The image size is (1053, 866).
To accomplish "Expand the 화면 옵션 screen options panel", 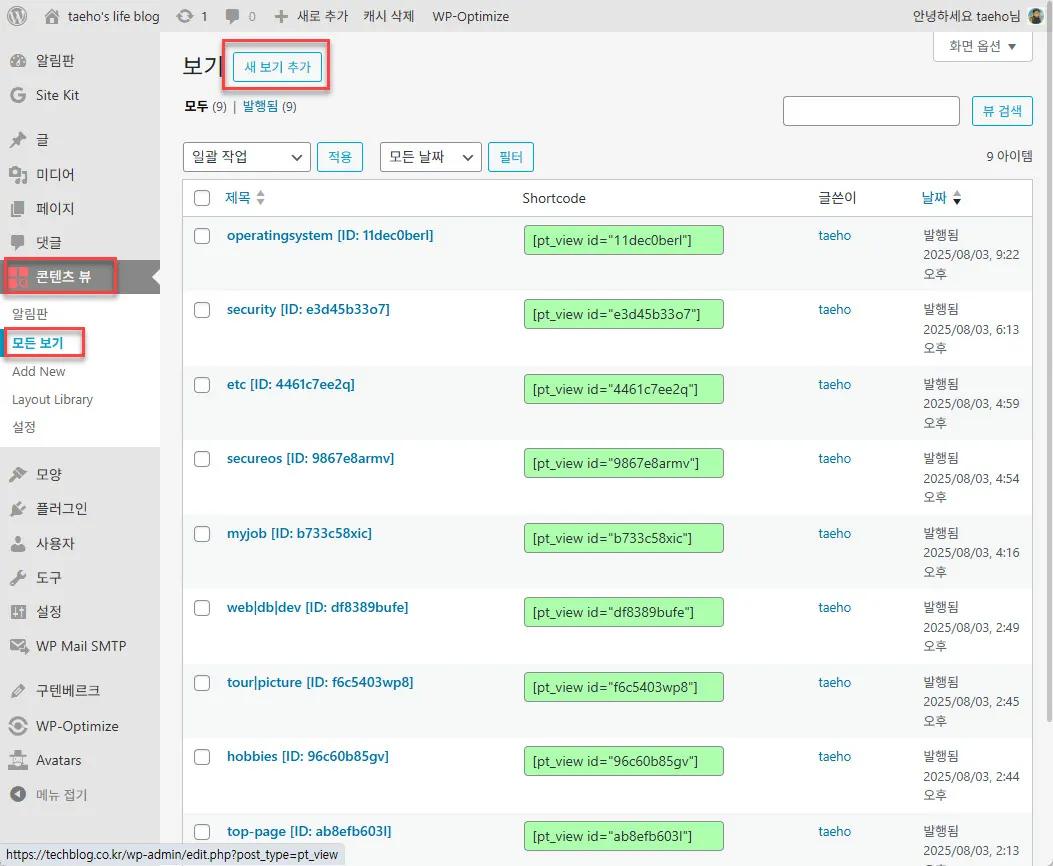I will [982, 46].
